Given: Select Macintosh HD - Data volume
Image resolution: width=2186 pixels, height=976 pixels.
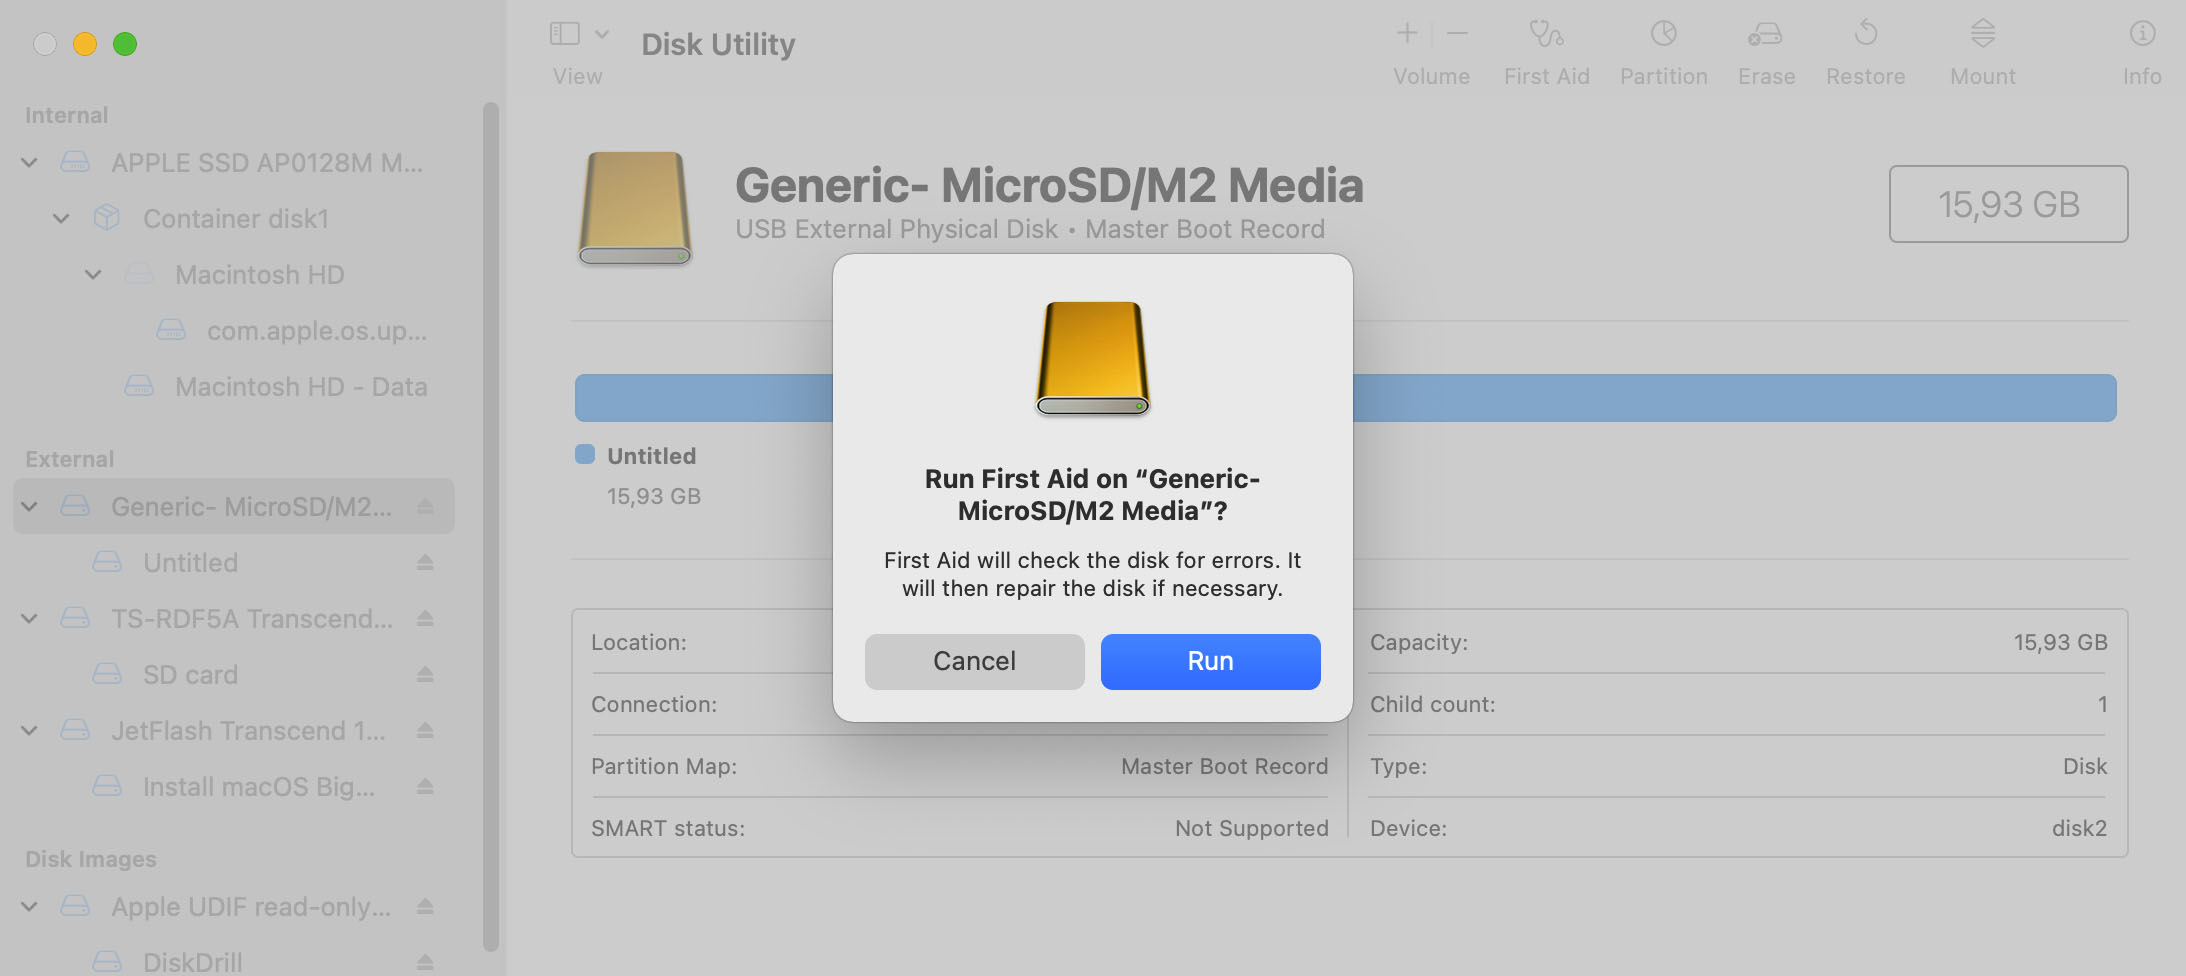Looking at the screenshot, I should point(301,386).
